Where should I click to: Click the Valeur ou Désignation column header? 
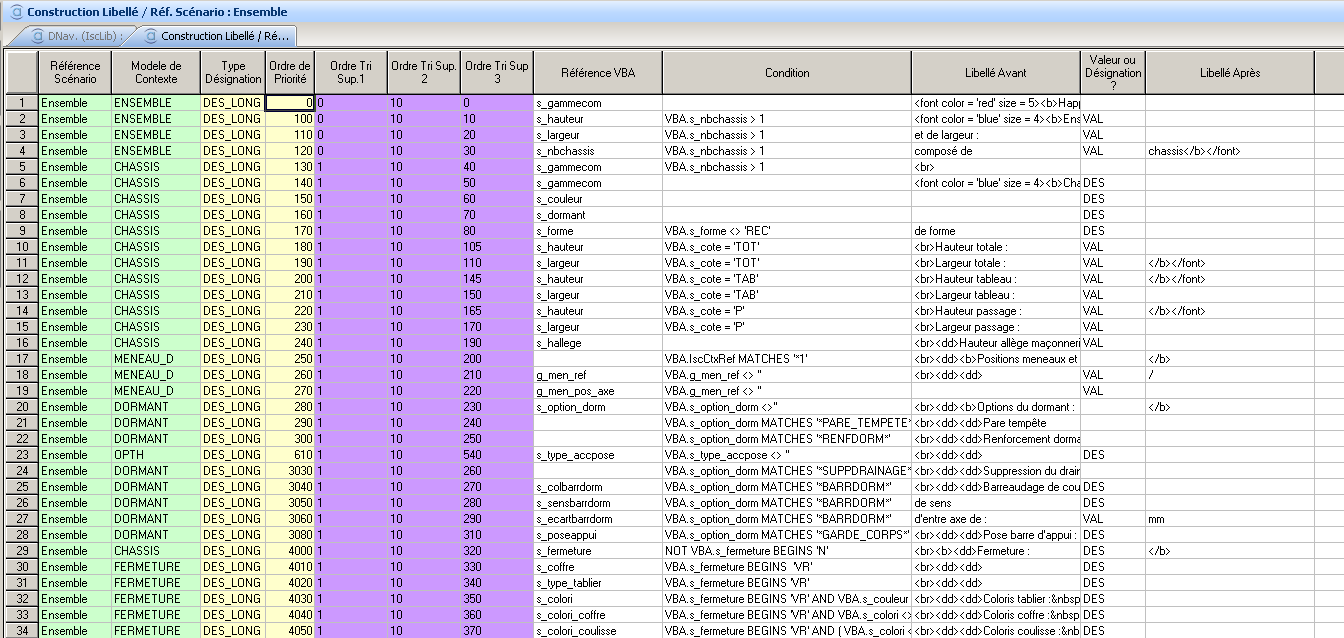[1112, 72]
